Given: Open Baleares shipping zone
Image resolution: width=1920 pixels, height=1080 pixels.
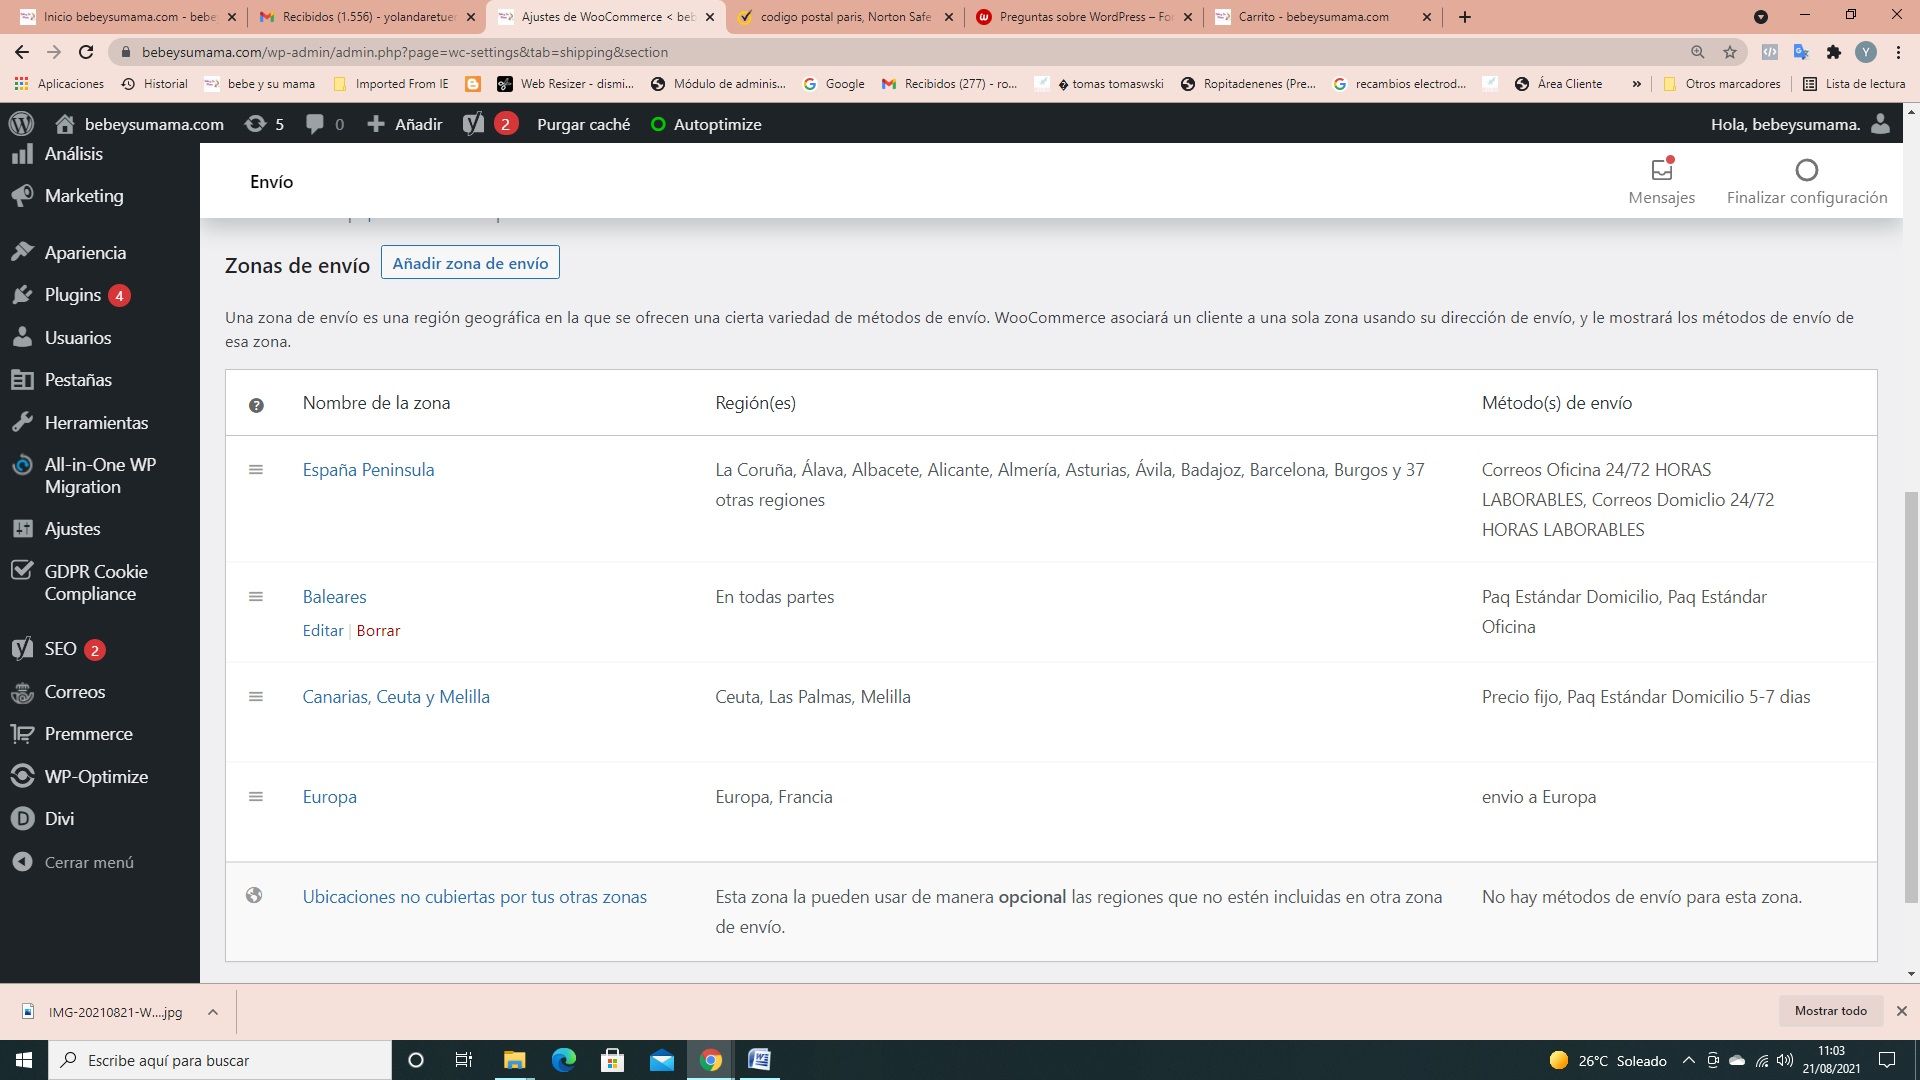Looking at the screenshot, I should [x=334, y=597].
